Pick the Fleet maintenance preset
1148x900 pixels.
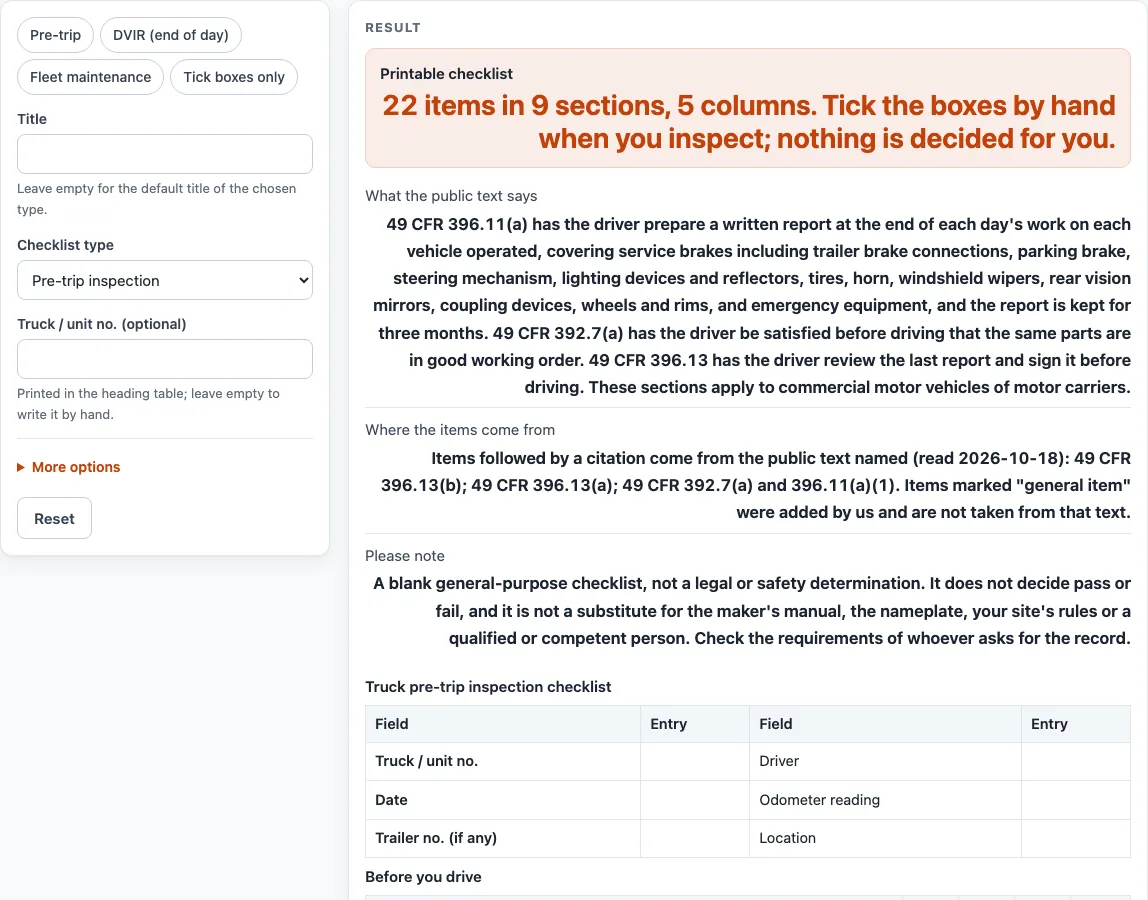(91, 77)
